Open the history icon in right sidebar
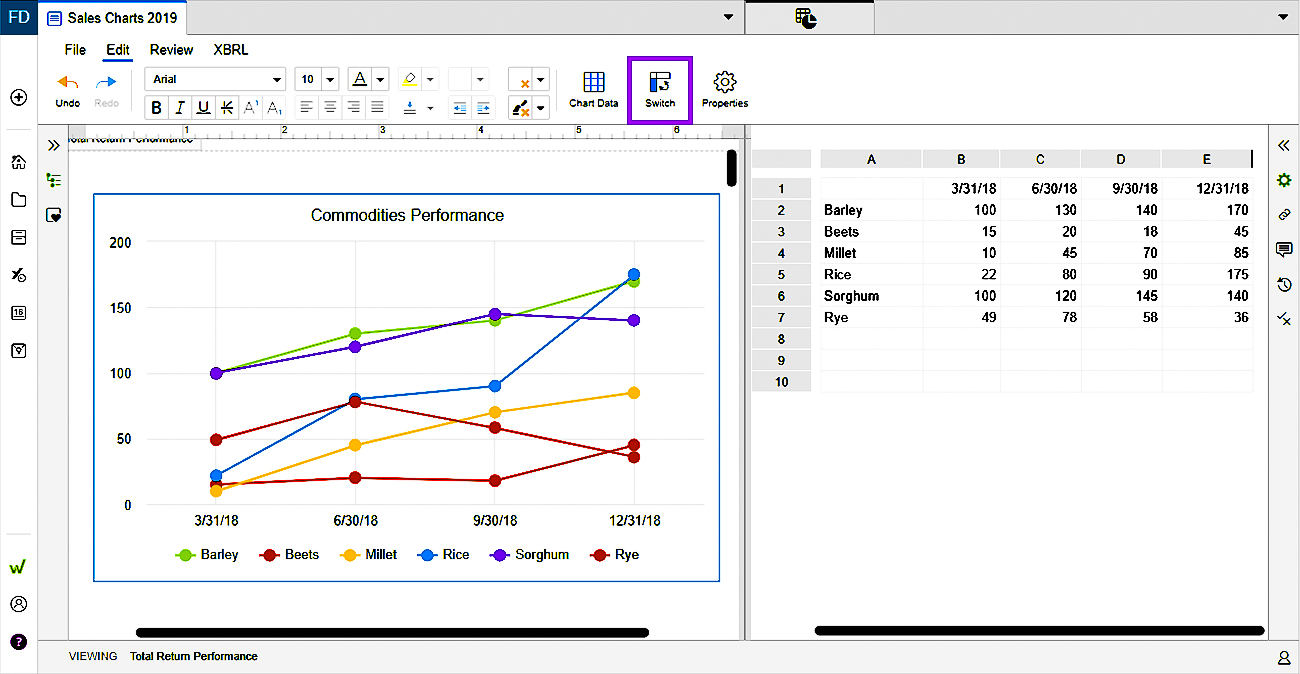This screenshot has height=674, width=1300. [x=1284, y=285]
